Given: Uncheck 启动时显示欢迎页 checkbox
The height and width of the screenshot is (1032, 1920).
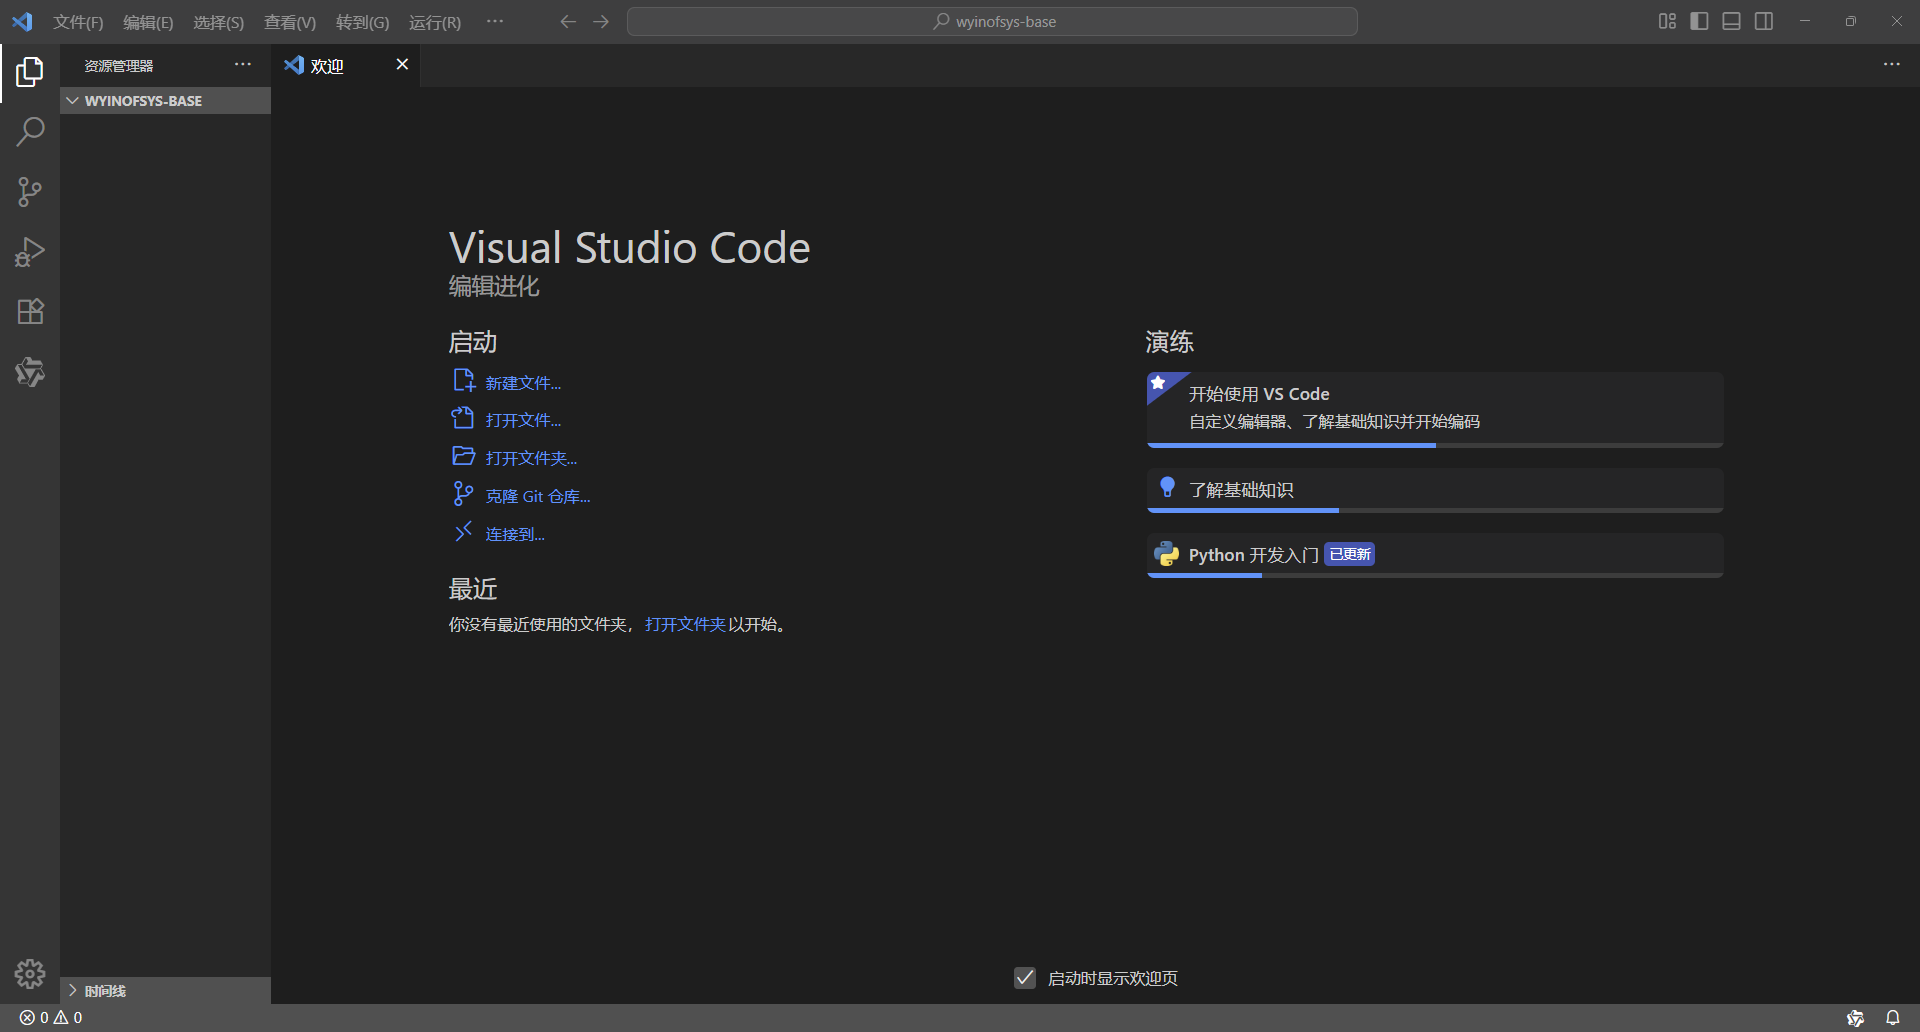Looking at the screenshot, I should (x=1025, y=978).
